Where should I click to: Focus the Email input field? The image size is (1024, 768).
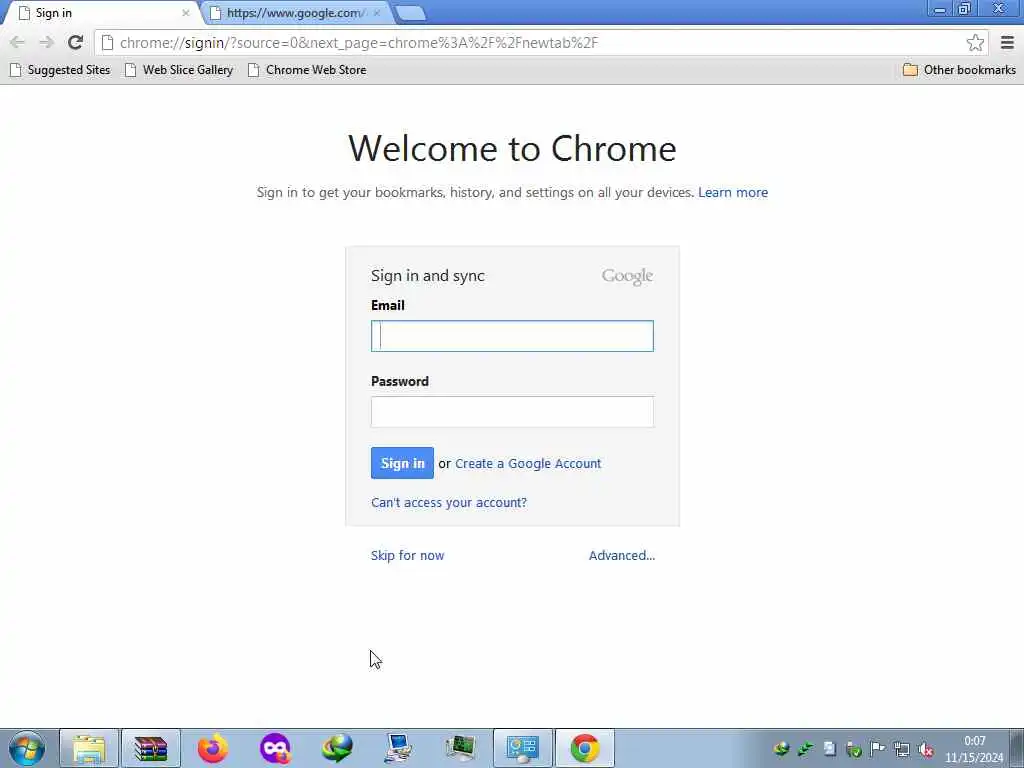coord(512,336)
